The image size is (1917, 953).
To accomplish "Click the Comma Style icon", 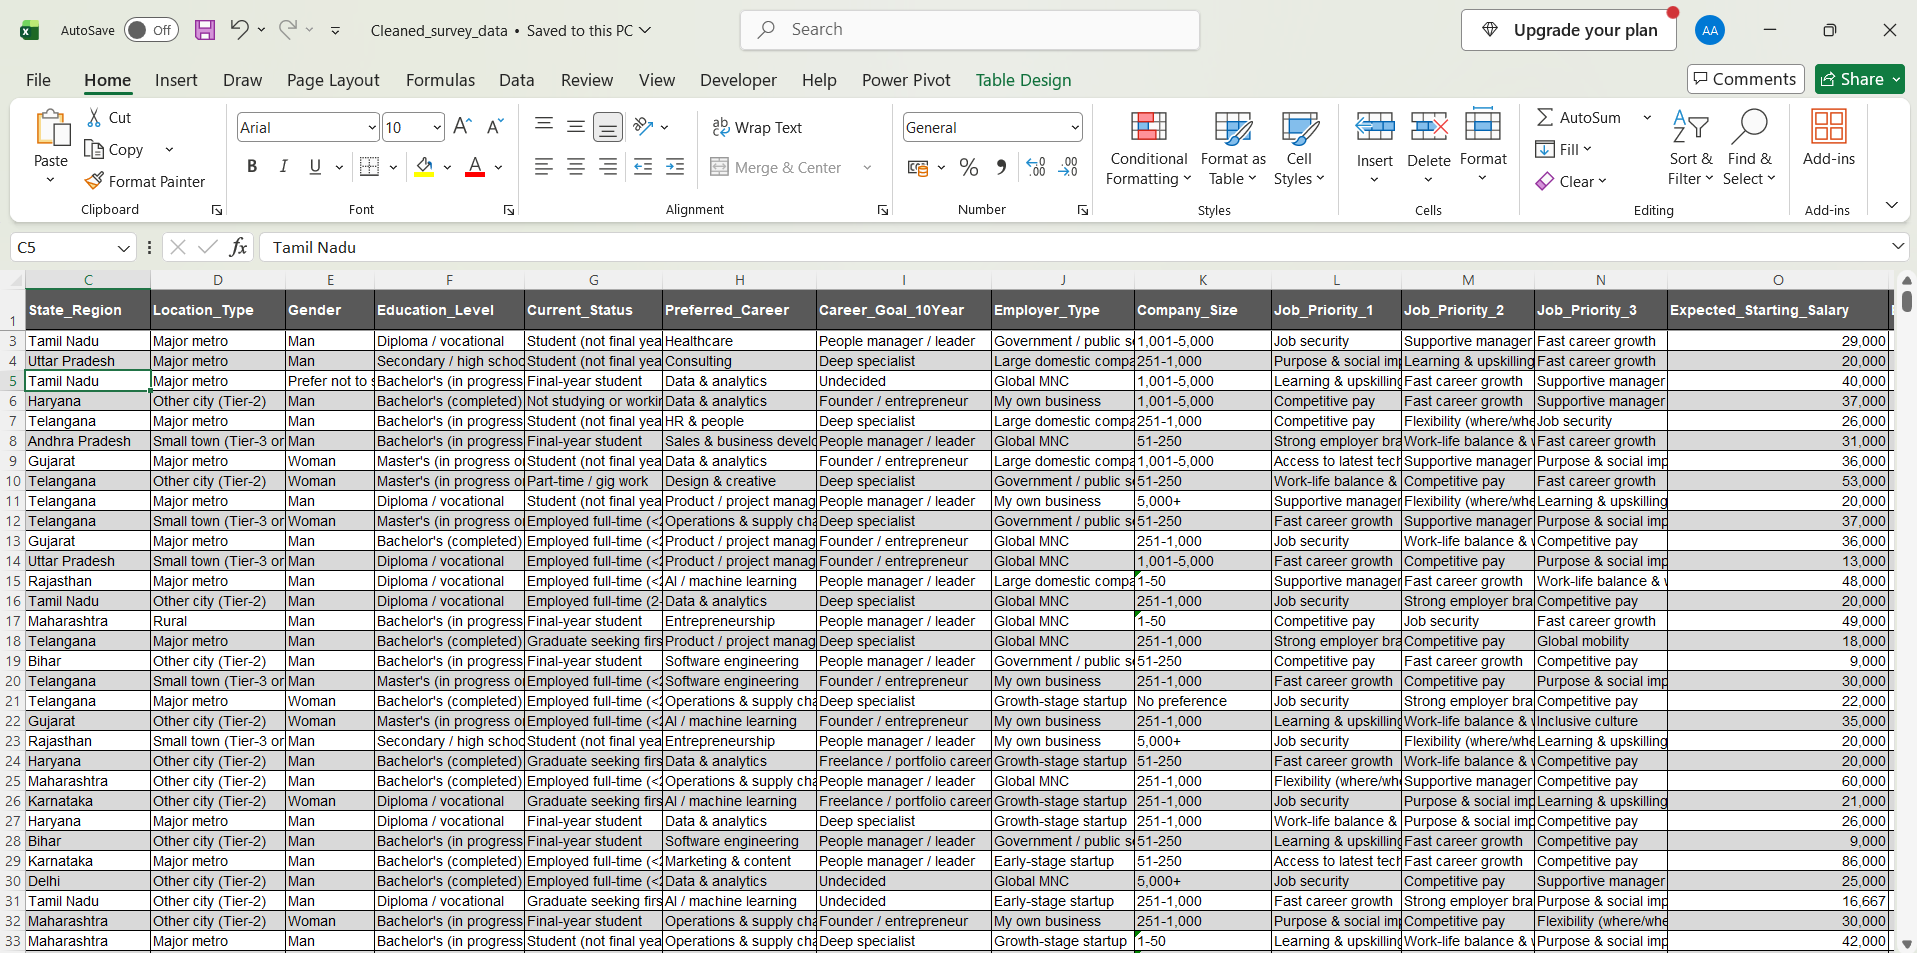I will (1001, 167).
